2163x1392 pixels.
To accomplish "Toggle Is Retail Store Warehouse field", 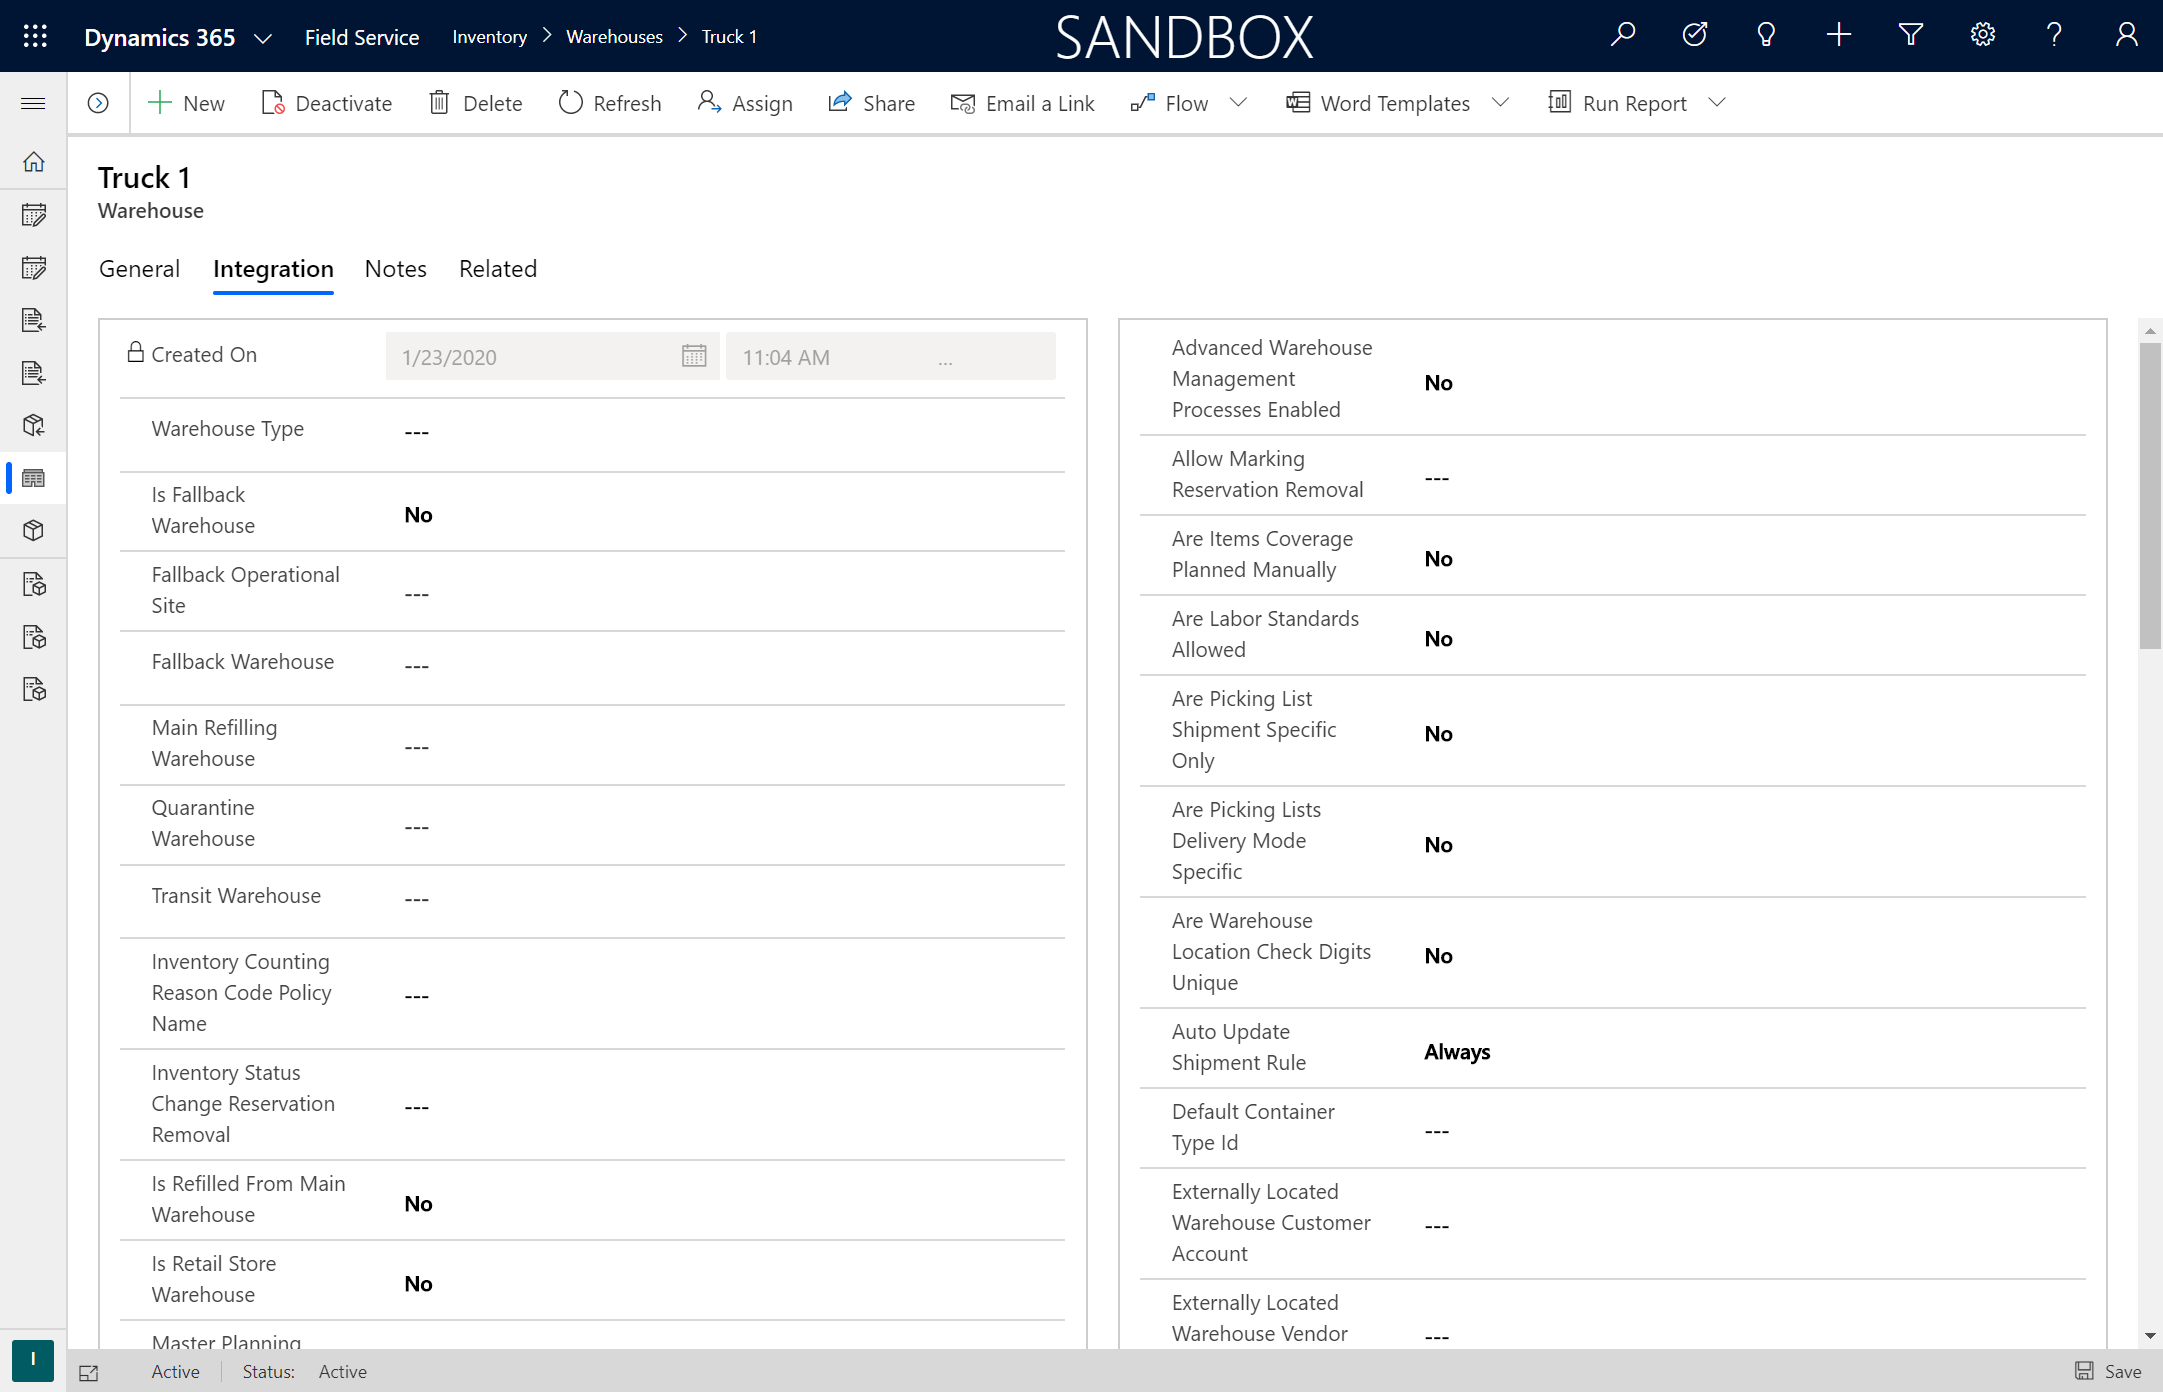I will tap(418, 1283).
